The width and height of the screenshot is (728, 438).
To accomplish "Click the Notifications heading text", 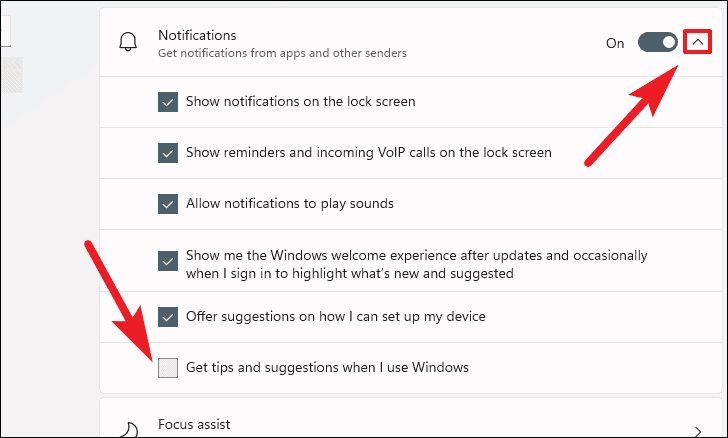I will [x=197, y=35].
